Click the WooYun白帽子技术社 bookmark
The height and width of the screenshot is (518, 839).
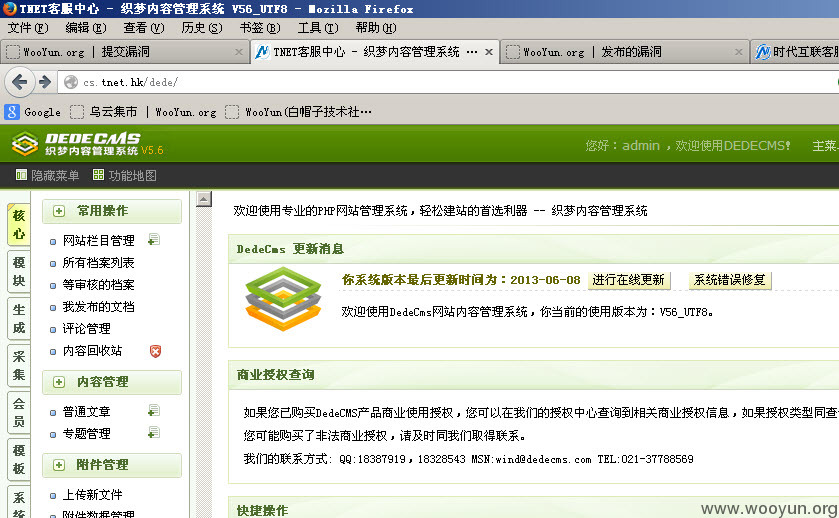(299, 112)
